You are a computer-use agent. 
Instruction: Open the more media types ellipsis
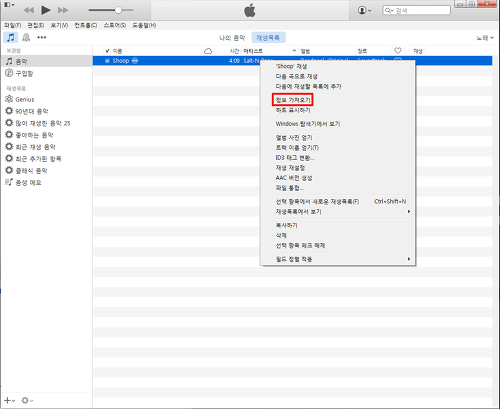tap(42, 37)
